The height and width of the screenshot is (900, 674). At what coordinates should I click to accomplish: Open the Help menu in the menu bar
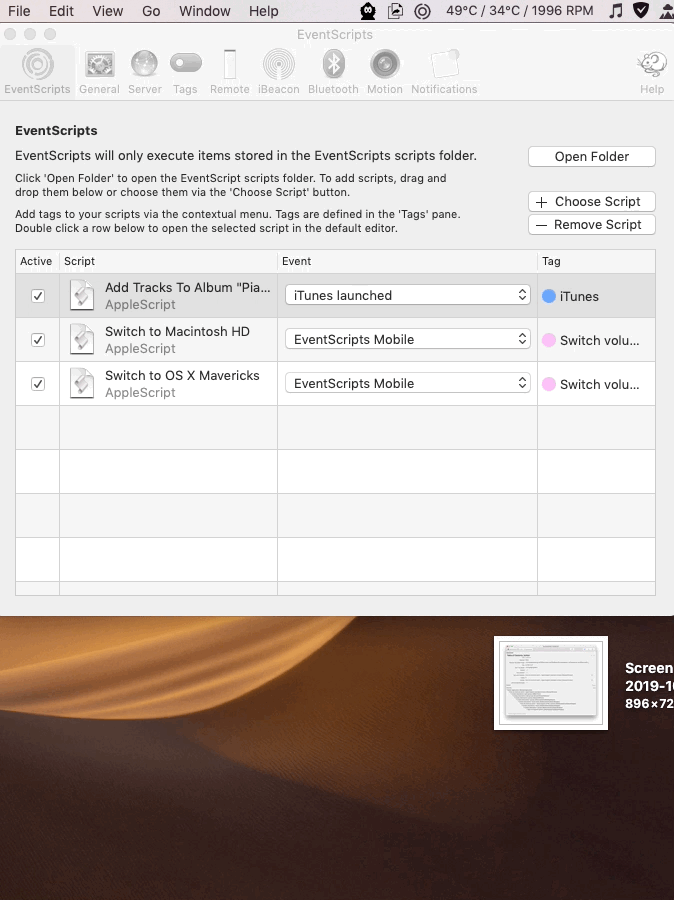coord(264,11)
